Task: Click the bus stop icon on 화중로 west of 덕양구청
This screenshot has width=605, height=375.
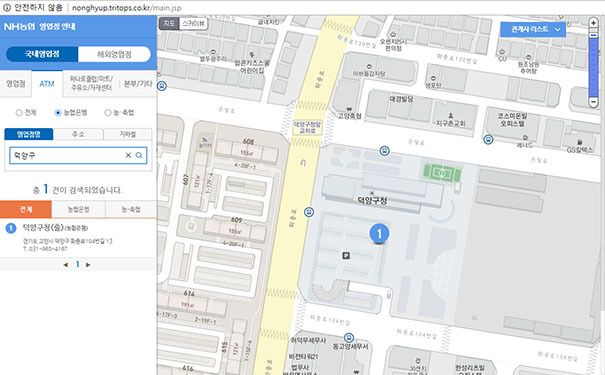Action: coord(309,212)
